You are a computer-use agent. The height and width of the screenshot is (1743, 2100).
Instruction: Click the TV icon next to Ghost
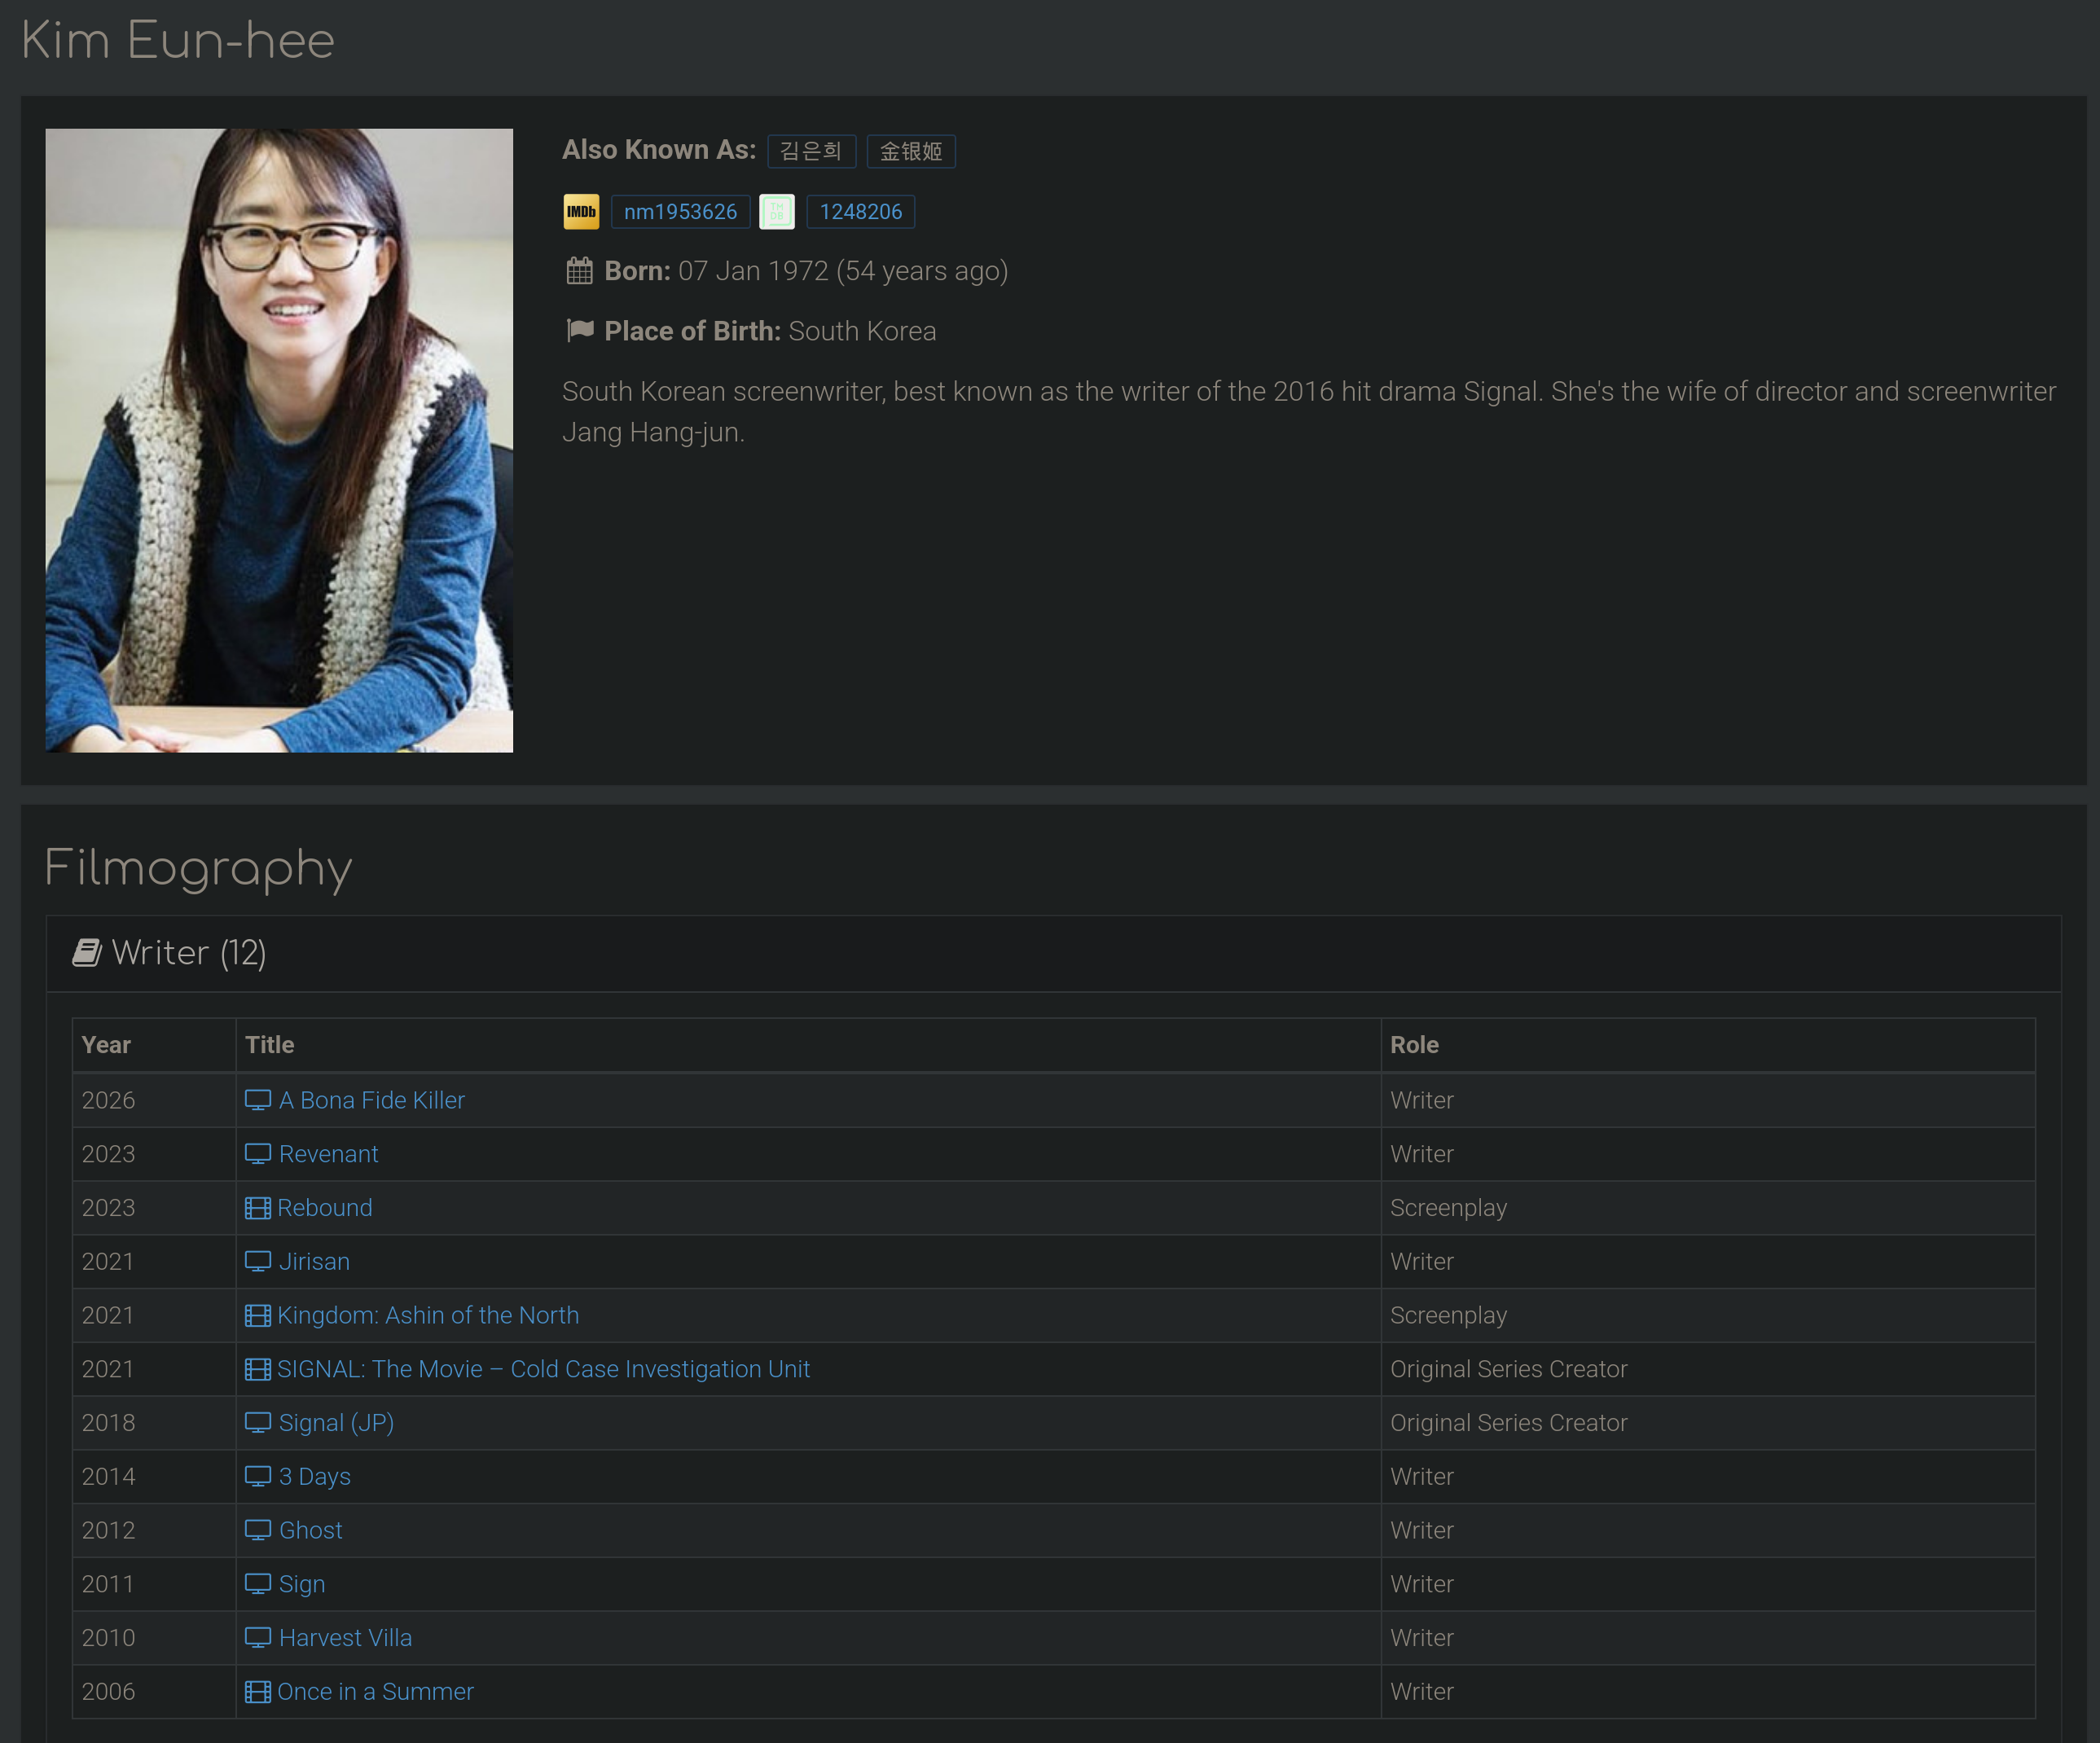[x=258, y=1531]
